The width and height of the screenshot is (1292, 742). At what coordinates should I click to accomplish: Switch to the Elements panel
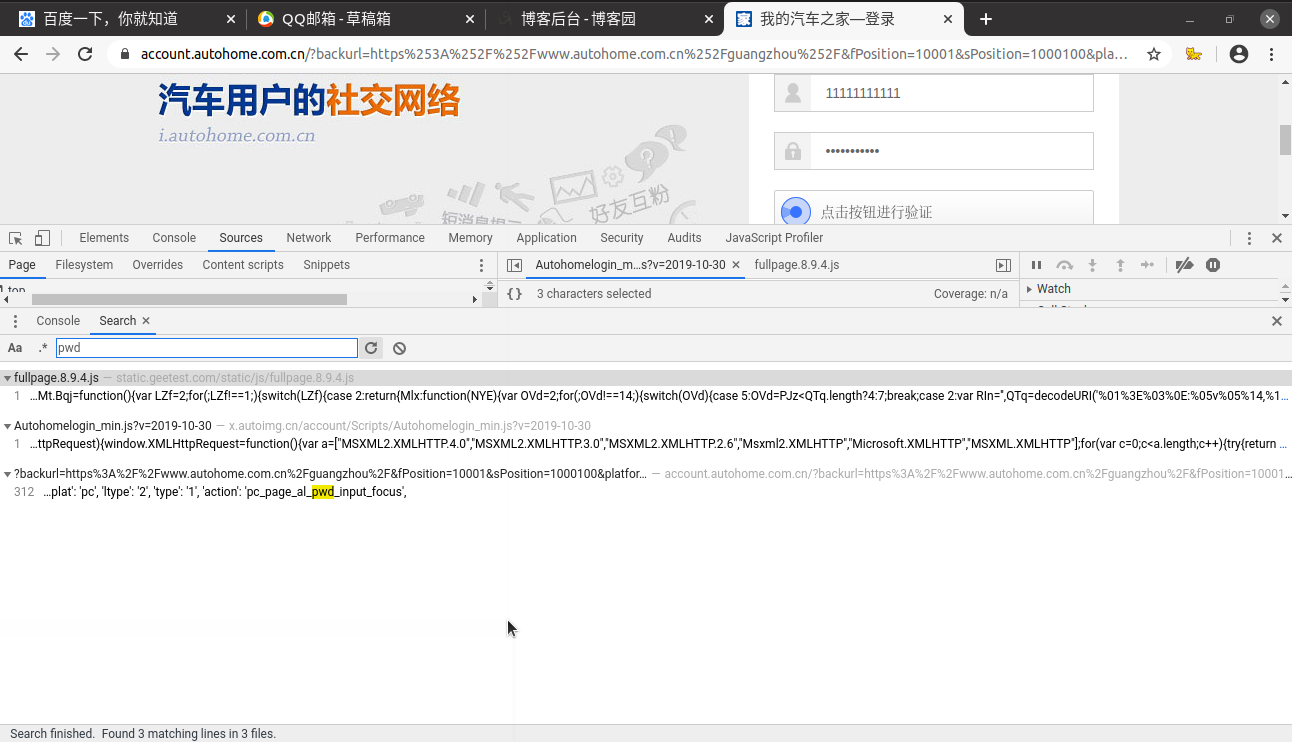tap(104, 238)
